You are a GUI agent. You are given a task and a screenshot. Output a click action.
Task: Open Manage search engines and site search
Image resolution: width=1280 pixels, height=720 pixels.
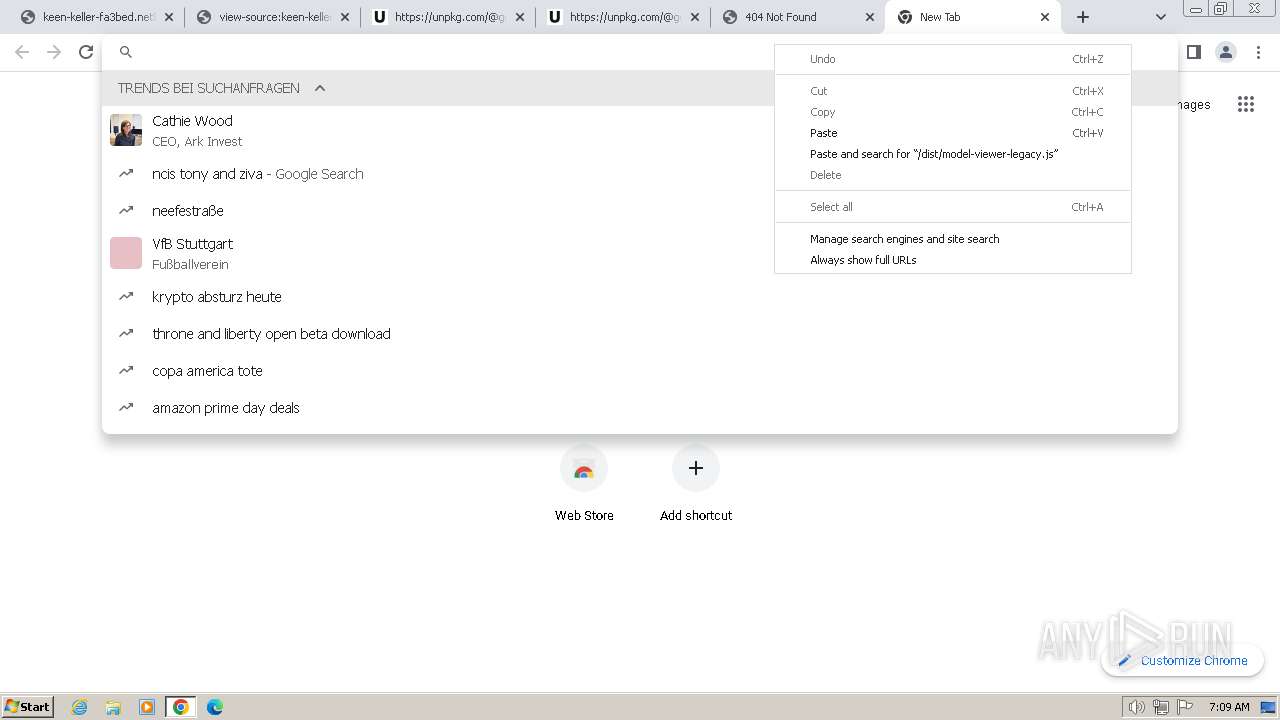pyautogui.click(x=952, y=239)
